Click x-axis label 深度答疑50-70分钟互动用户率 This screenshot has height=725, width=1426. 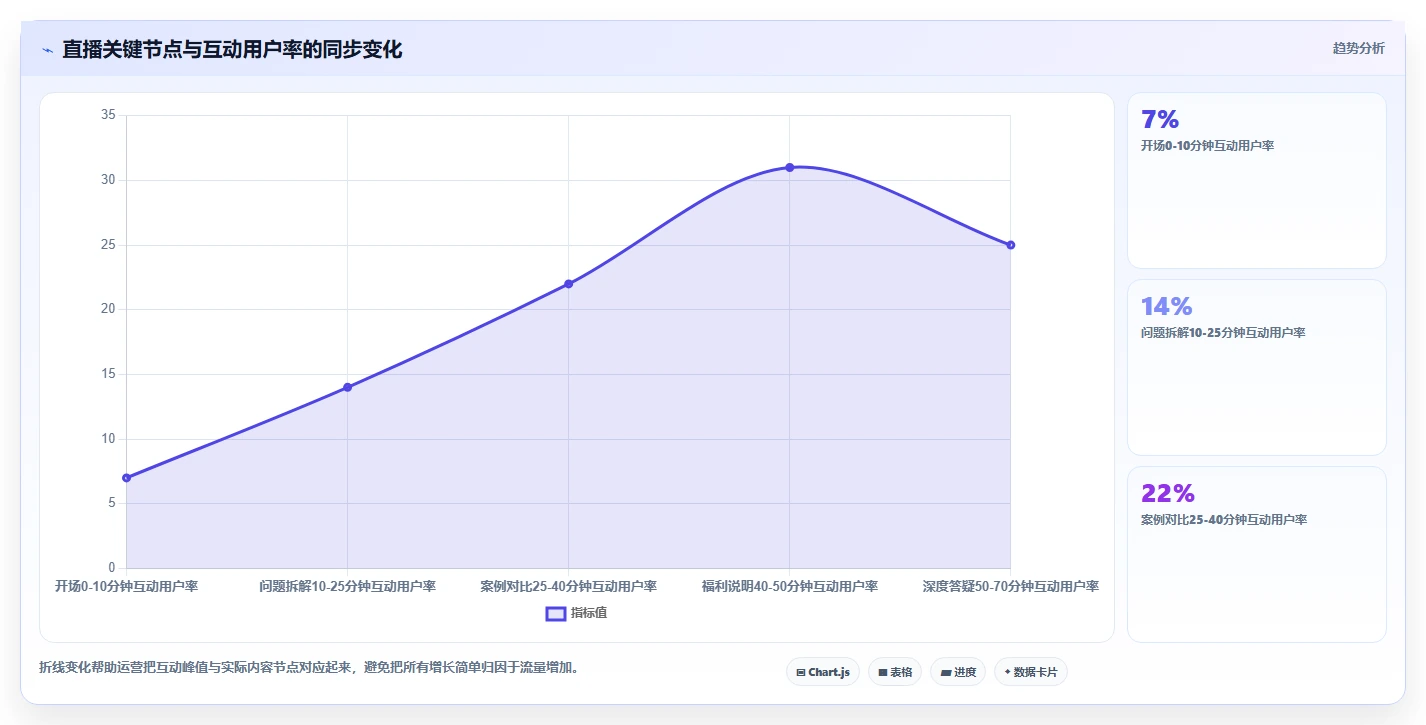(1011, 586)
